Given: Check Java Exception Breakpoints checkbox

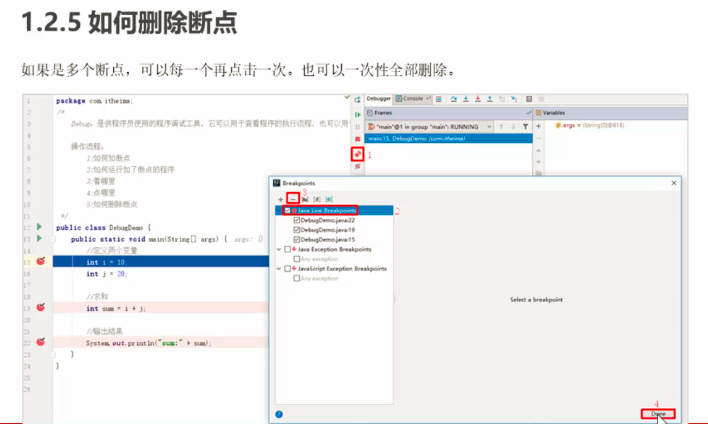Looking at the screenshot, I should click(288, 249).
